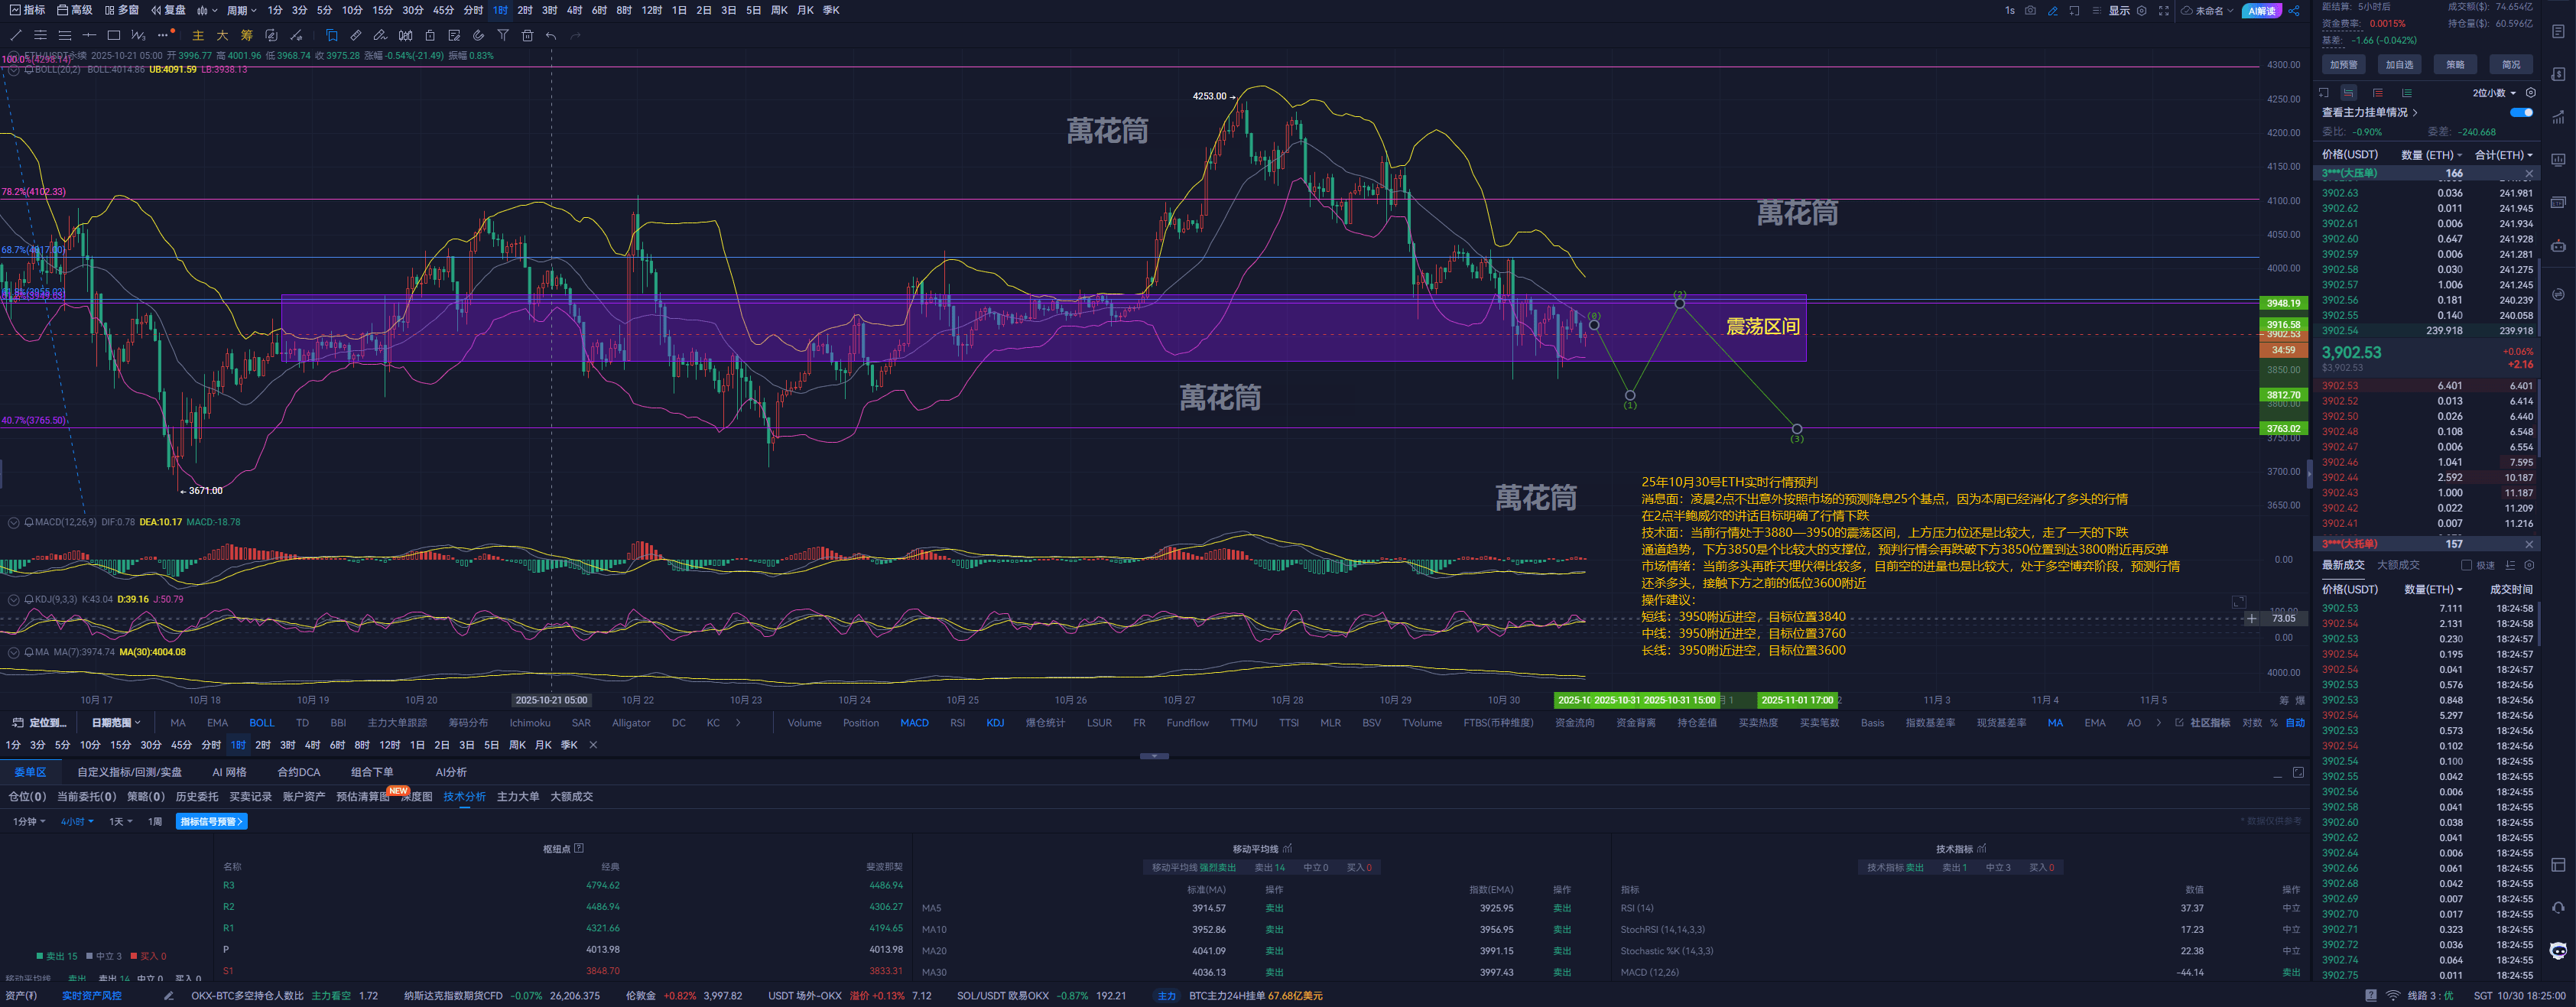Image resolution: width=2576 pixels, height=1007 pixels.
Task: Select the rectangle drawing tool
Action: click(113, 35)
